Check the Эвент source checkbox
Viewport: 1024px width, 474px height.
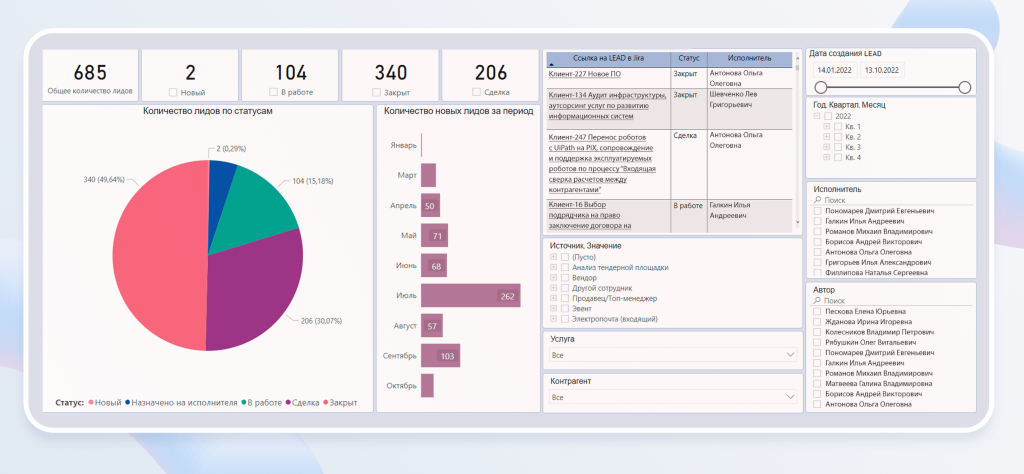click(566, 308)
